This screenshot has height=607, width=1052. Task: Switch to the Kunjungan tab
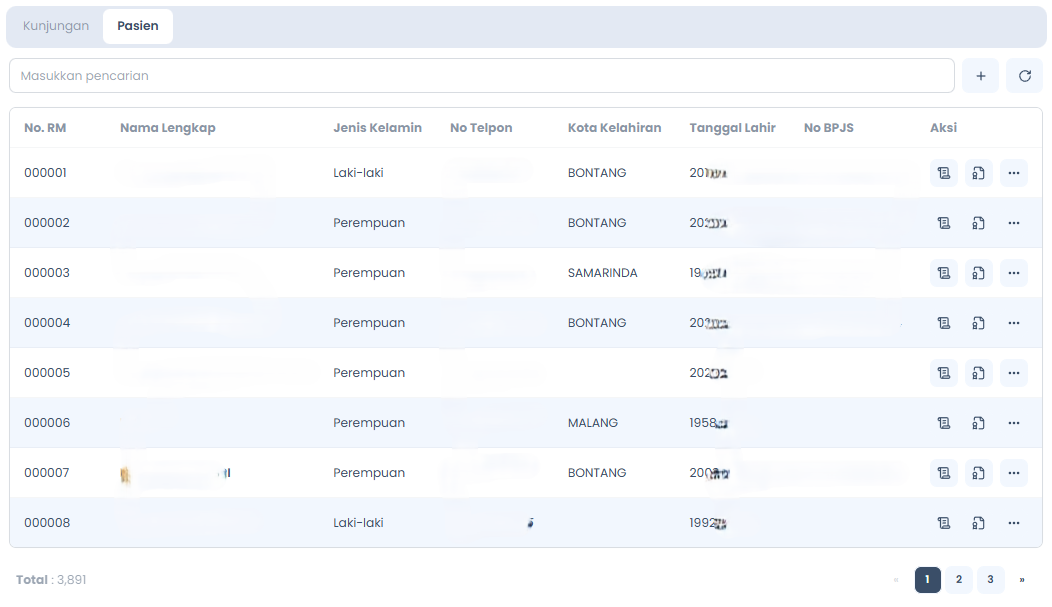tap(56, 26)
